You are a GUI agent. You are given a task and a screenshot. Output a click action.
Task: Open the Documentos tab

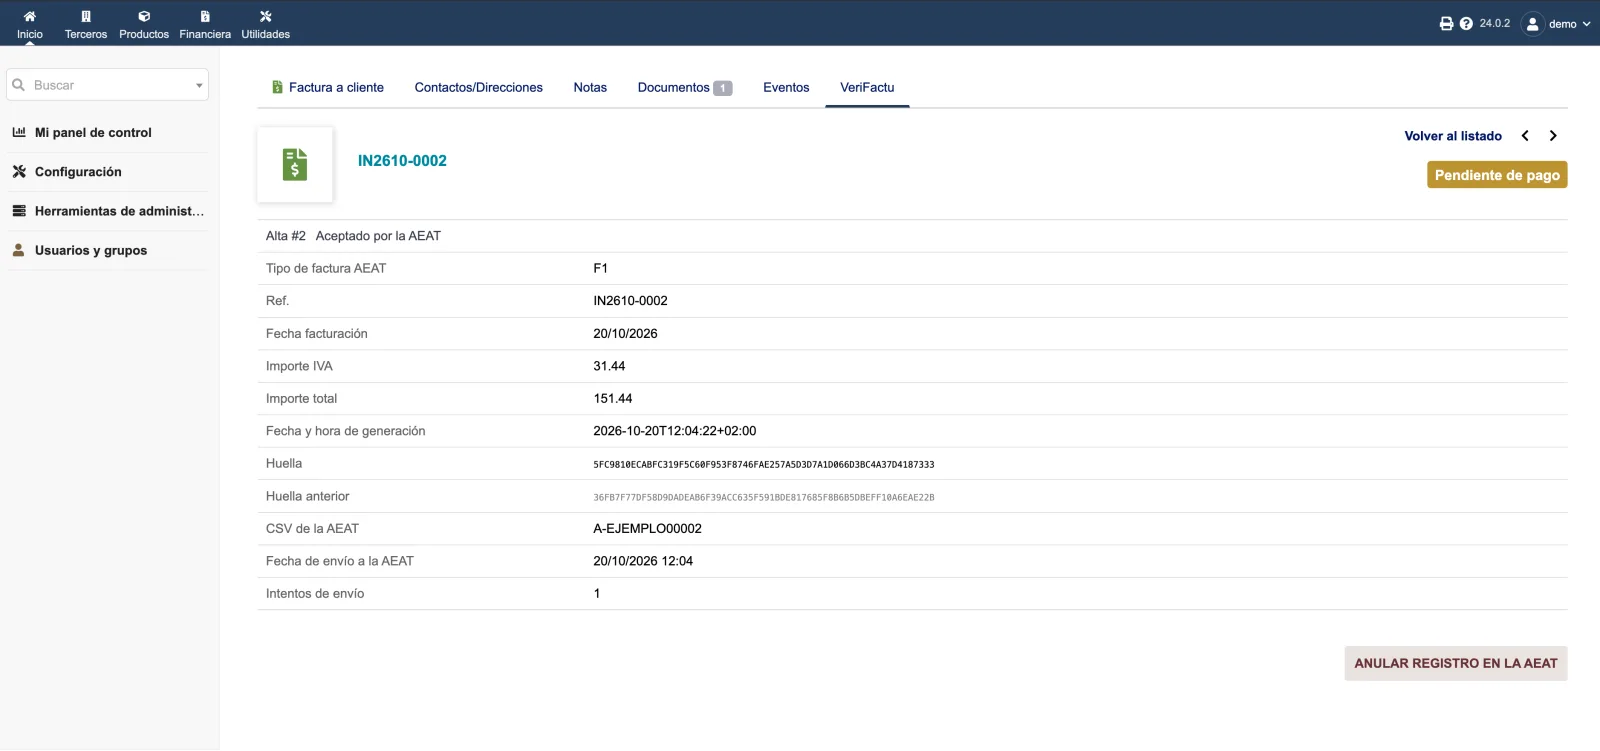685,87
